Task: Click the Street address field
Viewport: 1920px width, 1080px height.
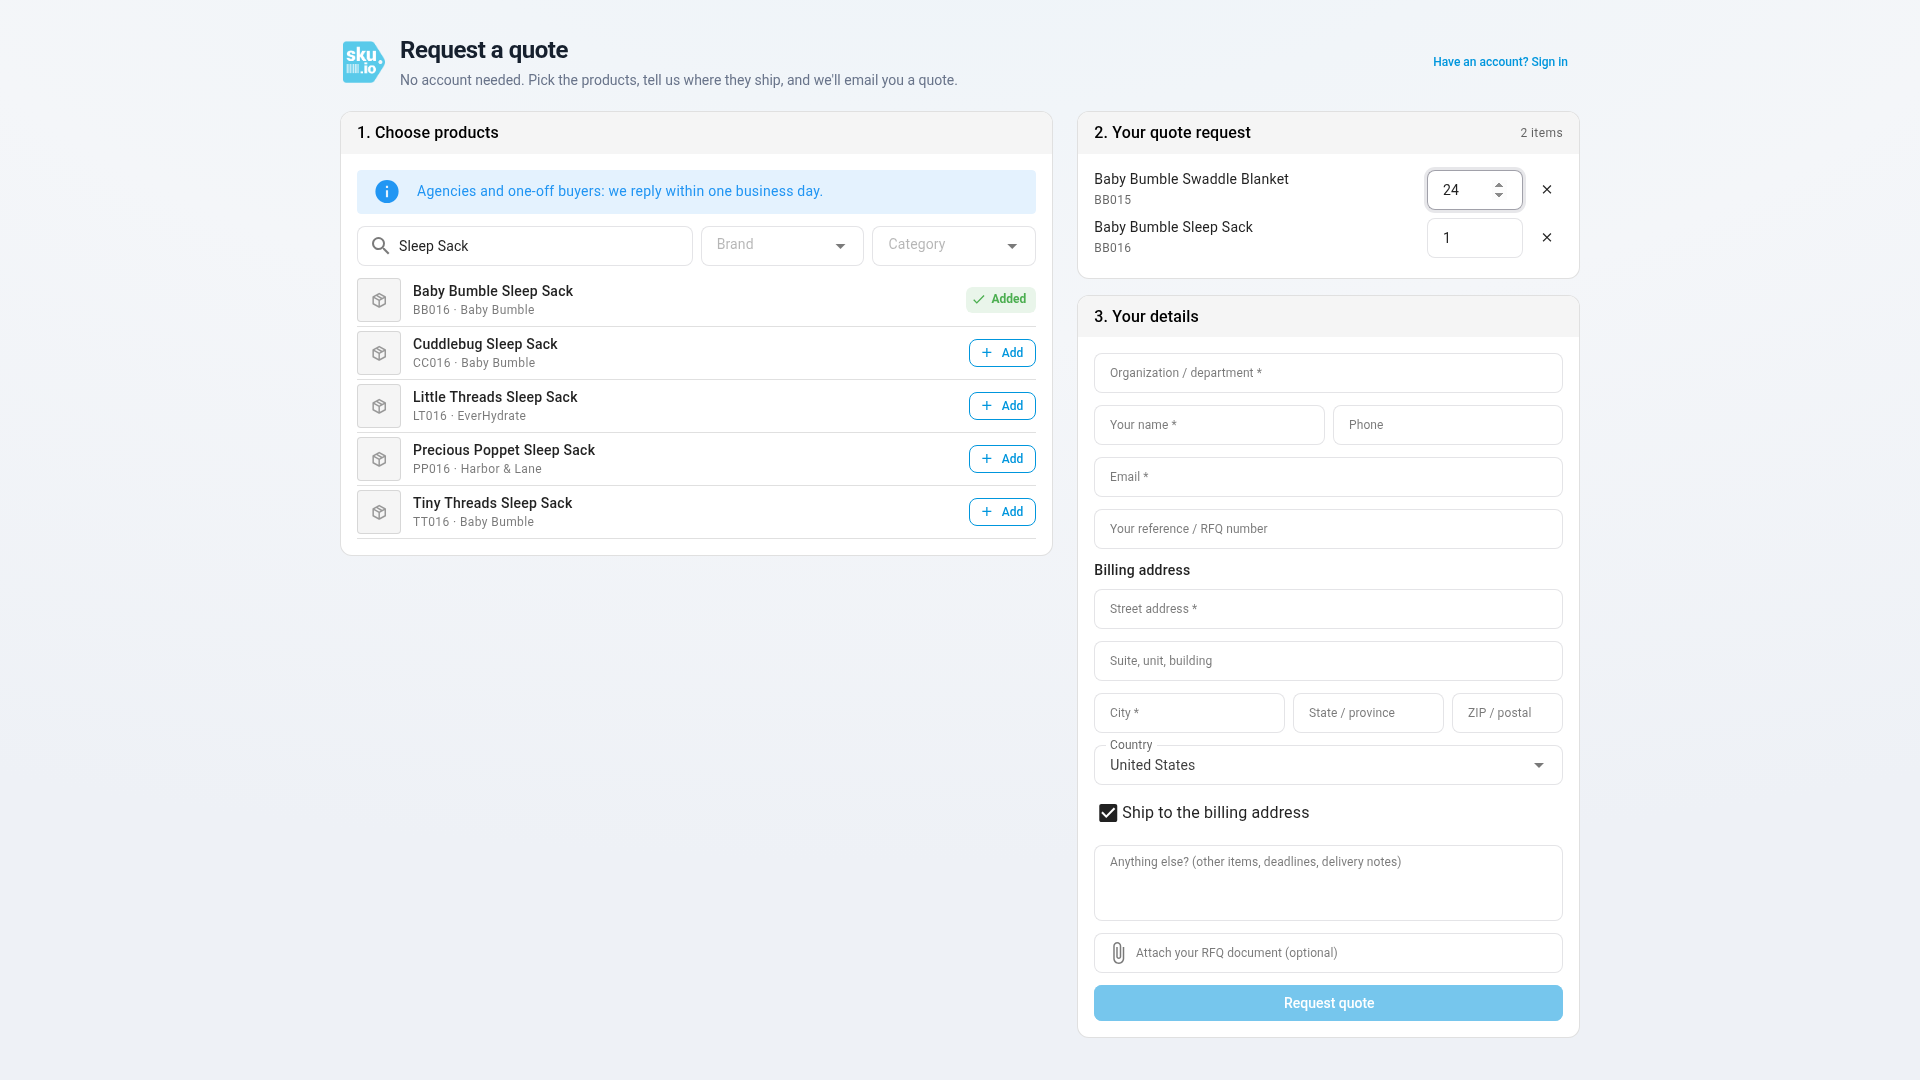Action: coord(1328,609)
